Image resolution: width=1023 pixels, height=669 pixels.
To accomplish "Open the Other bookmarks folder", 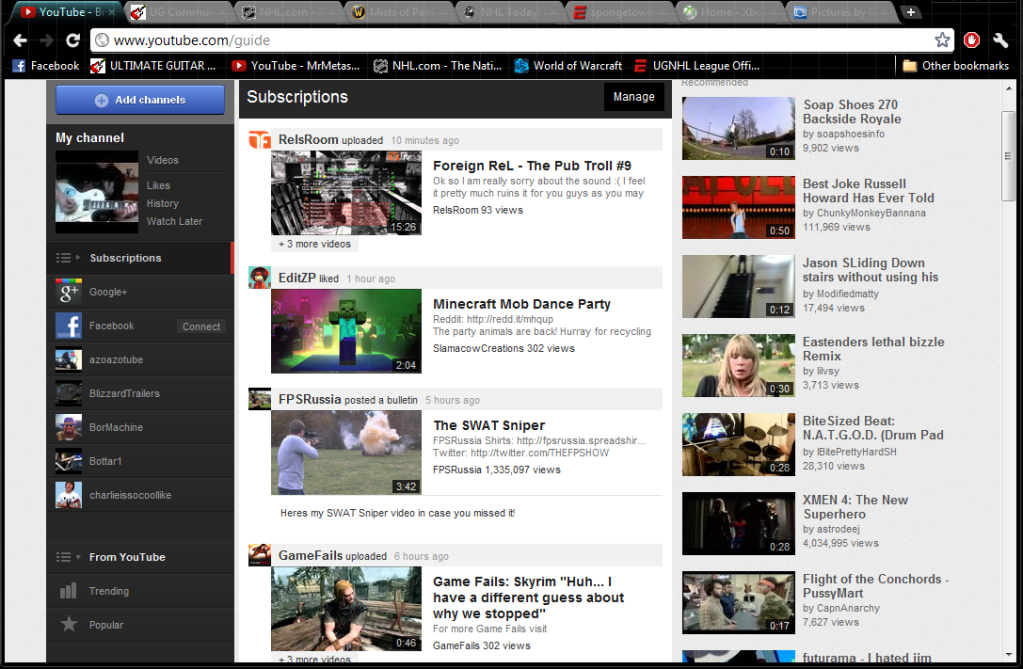I will point(956,66).
